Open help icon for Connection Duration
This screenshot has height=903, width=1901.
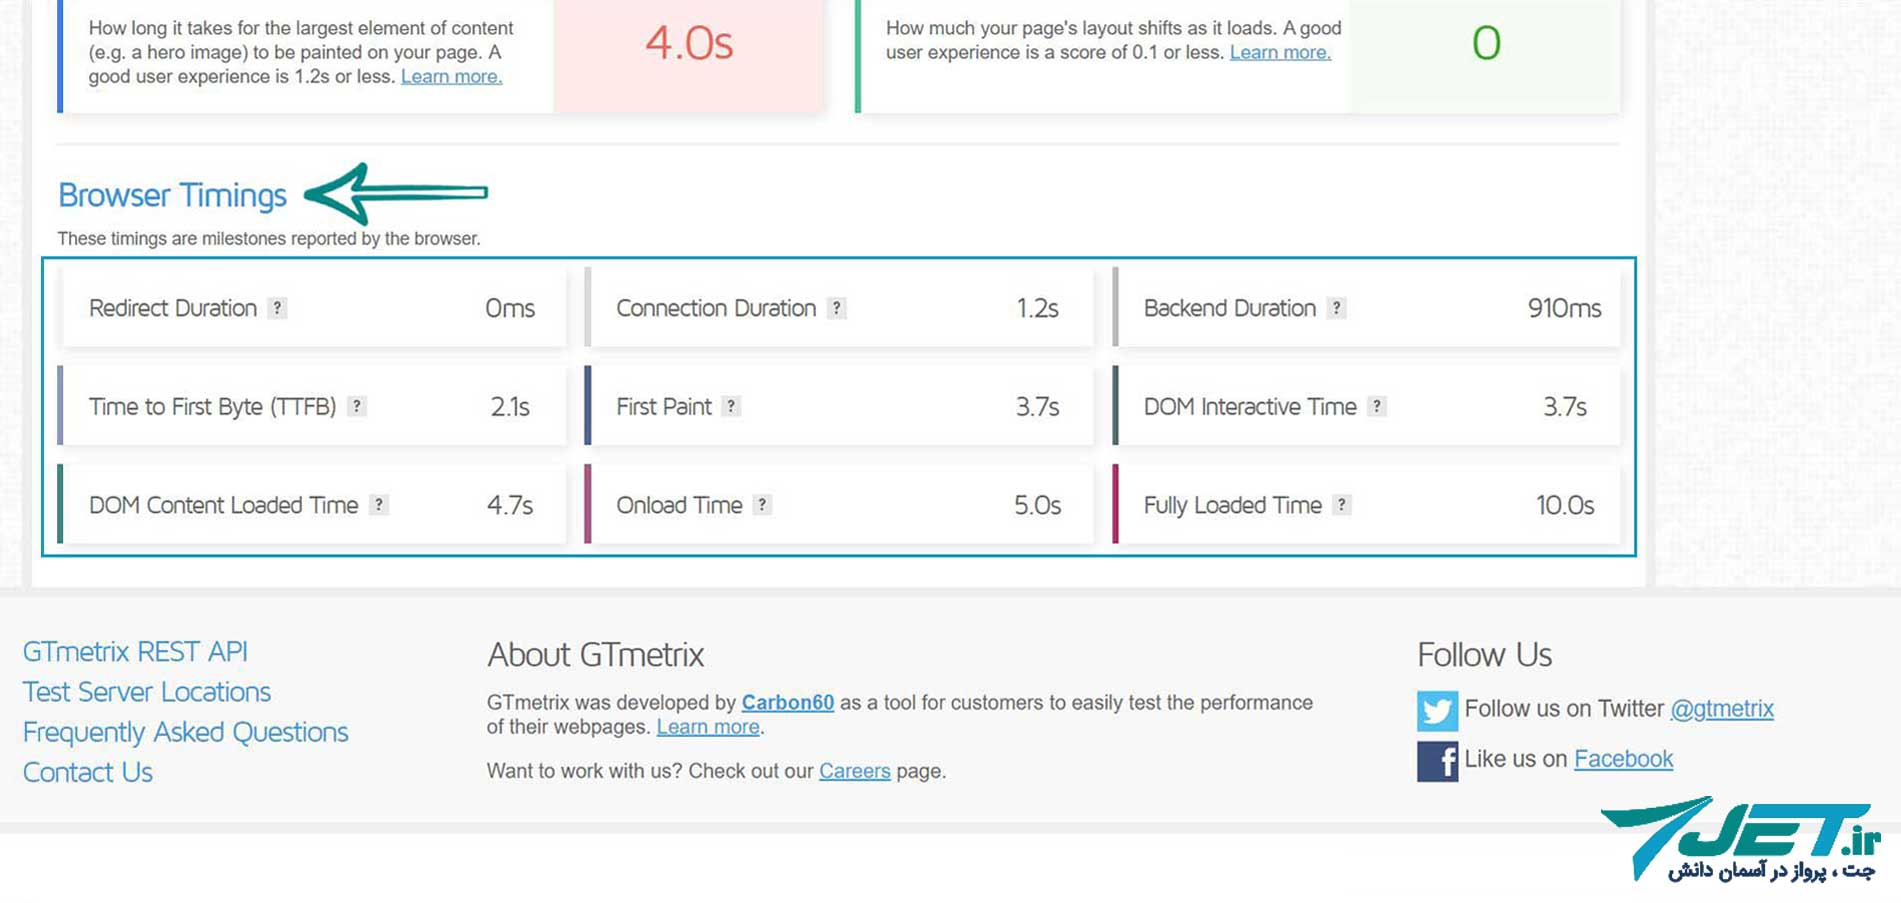[x=837, y=308]
